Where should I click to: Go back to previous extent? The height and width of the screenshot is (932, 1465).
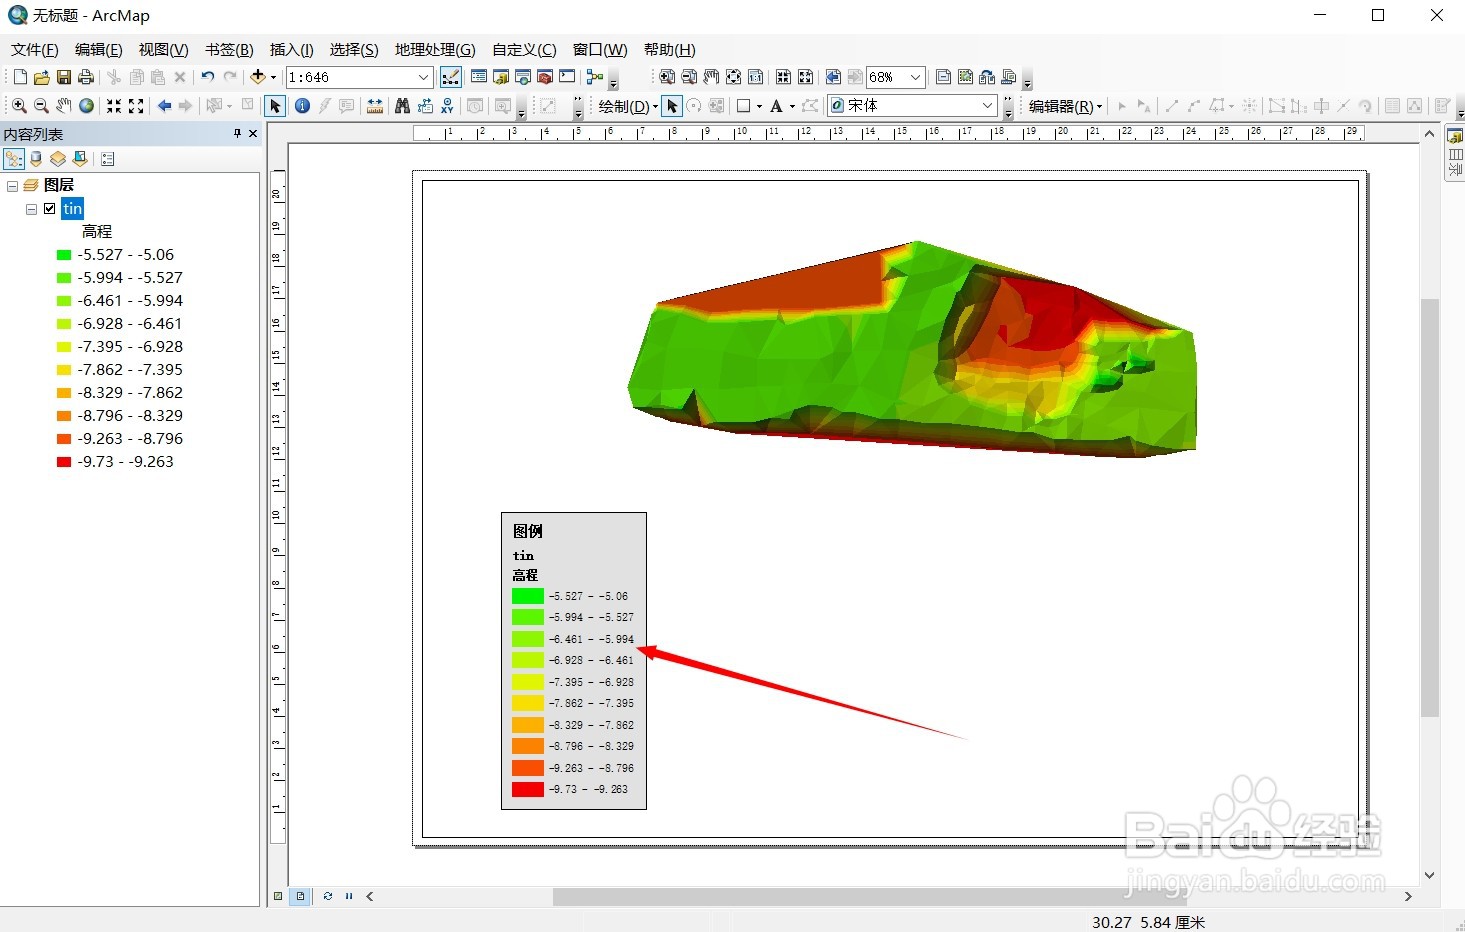point(164,105)
